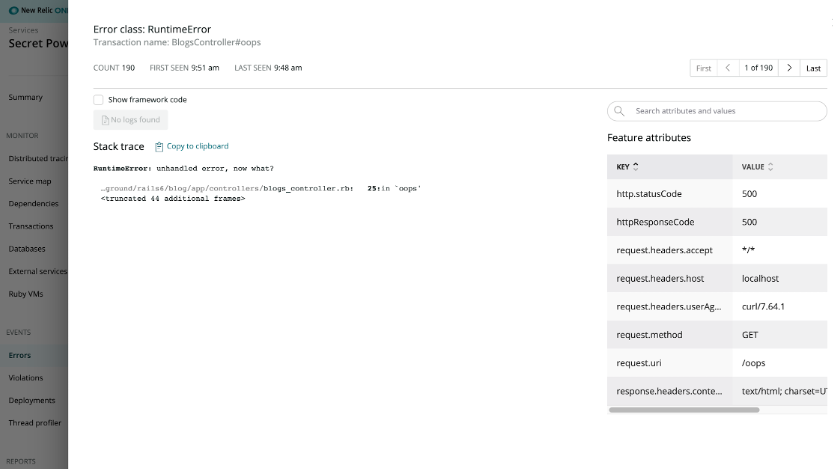Click the No logs found button

(131, 120)
